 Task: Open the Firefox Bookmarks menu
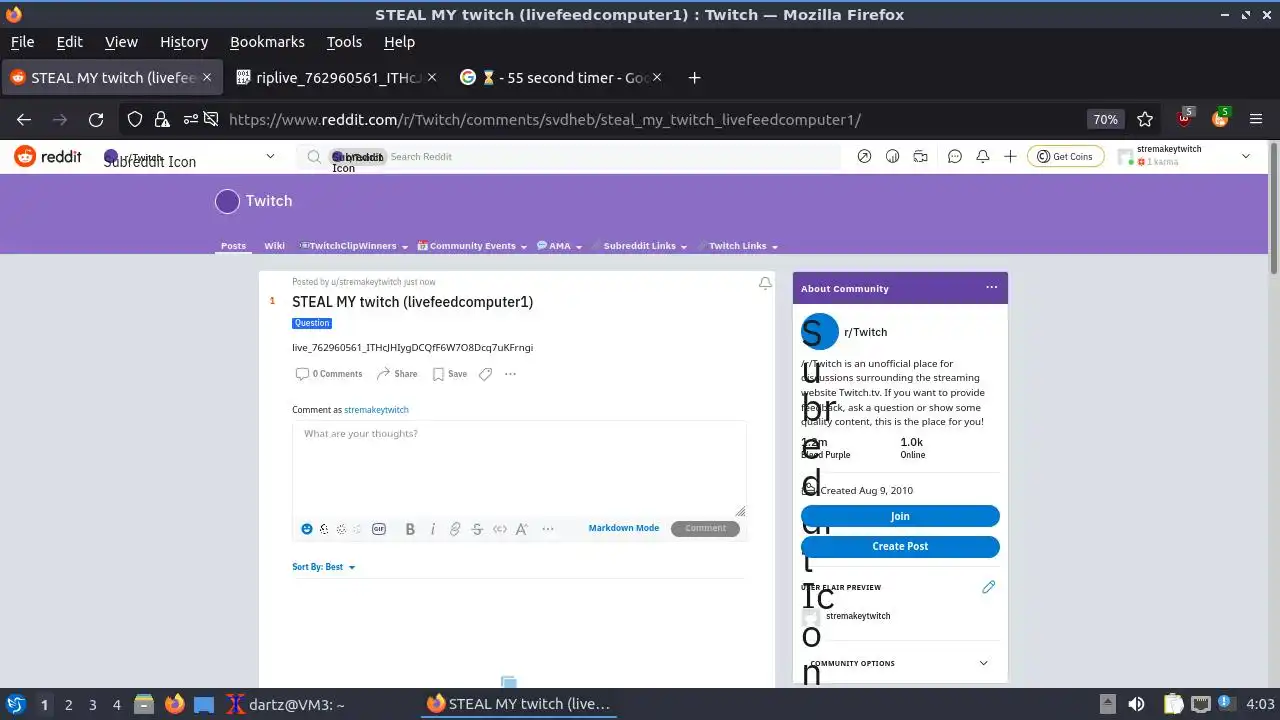coord(267,42)
